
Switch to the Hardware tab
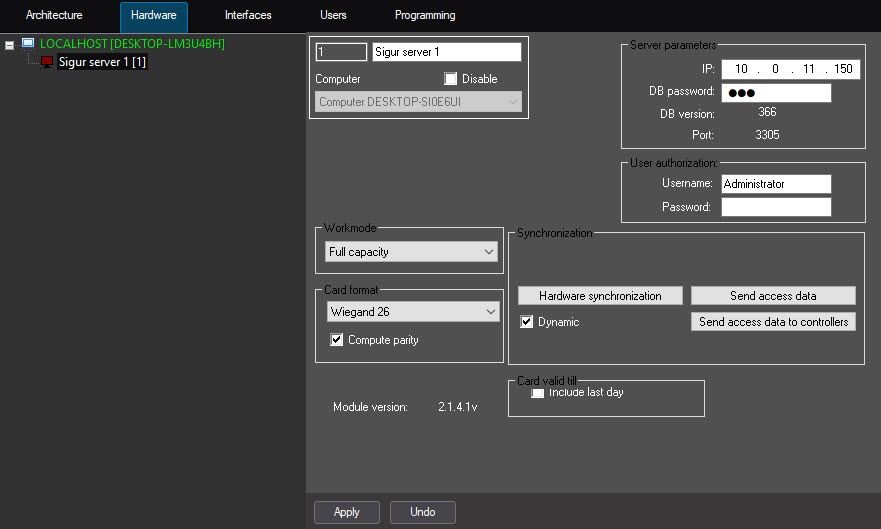[x=153, y=16]
